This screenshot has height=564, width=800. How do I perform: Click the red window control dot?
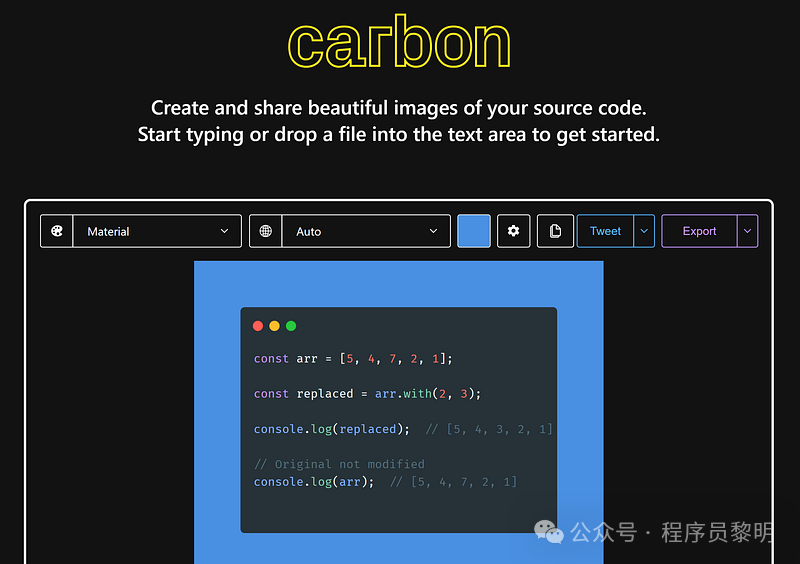pyautogui.click(x=258, y=326)
